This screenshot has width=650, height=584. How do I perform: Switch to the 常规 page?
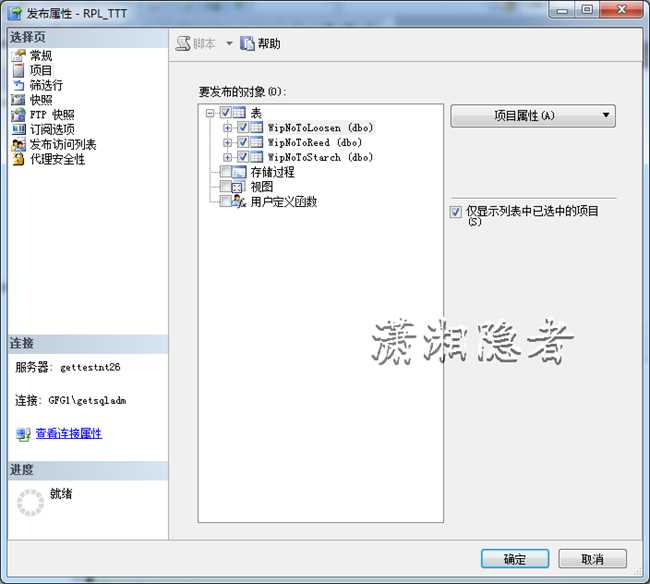pyautogui.click(x=41, y=56)
